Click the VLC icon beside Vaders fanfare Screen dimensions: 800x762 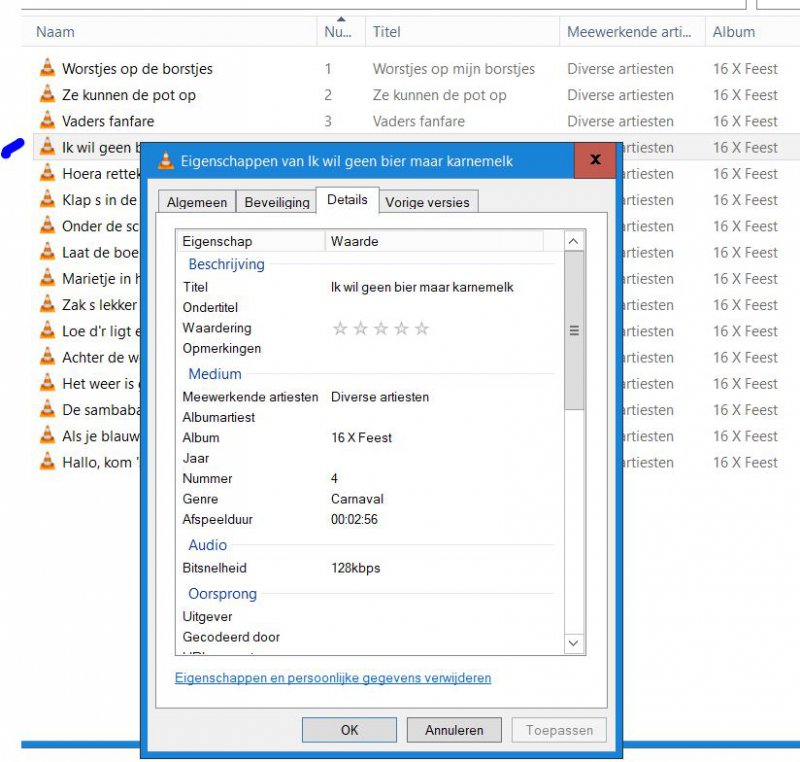pyautogui.click(x=47, y=121)
